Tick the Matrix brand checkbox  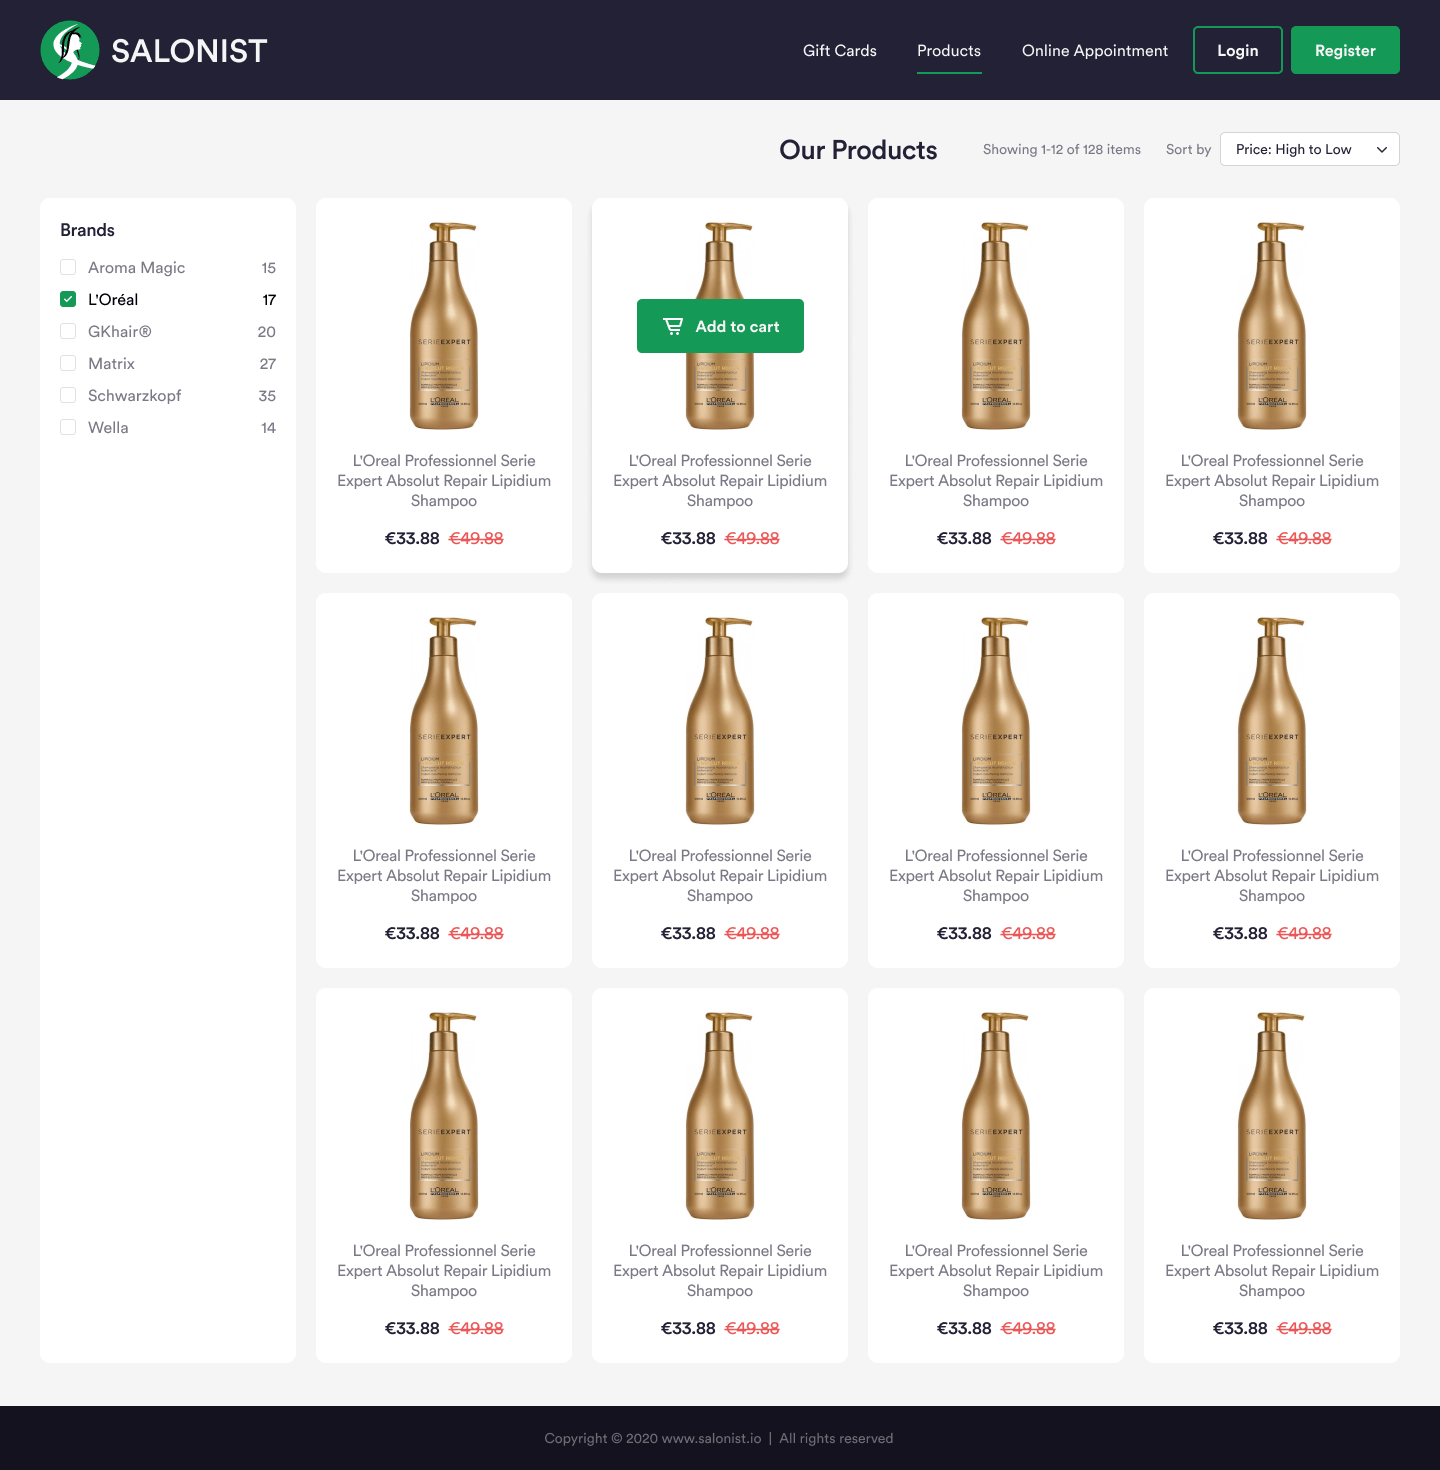[68, 363]
